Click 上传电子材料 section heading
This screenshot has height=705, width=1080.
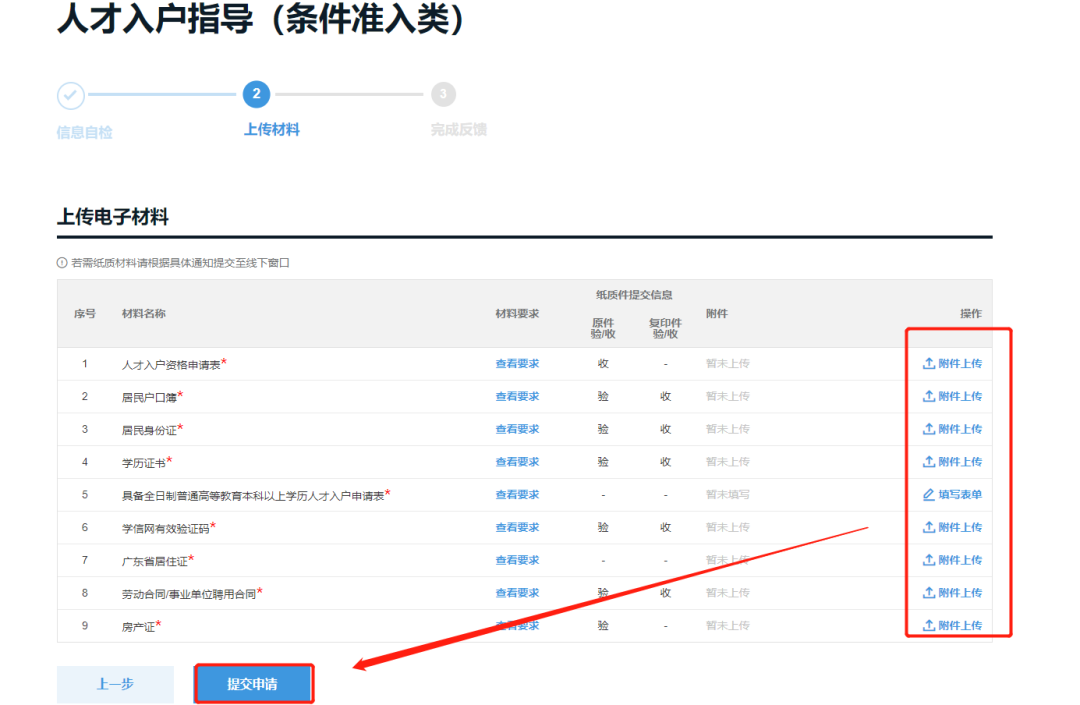pyautogui.click(x=113, y=217)
